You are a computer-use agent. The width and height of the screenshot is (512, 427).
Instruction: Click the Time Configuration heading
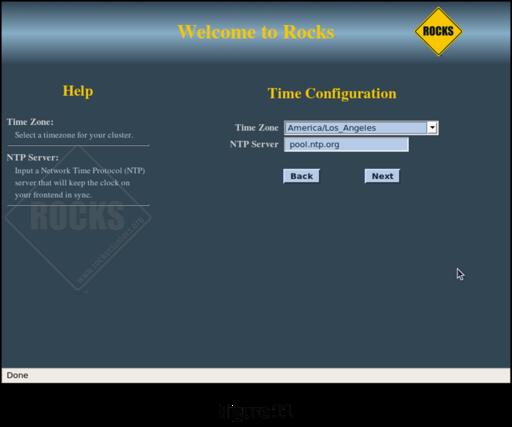point(332,94)
